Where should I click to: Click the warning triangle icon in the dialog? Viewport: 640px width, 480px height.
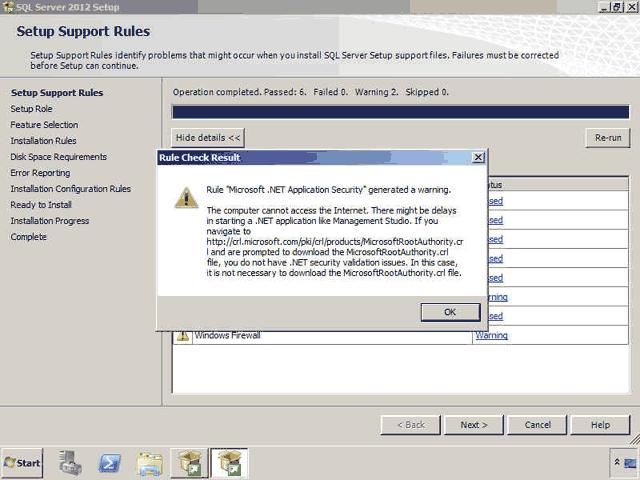(x=186, y=198)
